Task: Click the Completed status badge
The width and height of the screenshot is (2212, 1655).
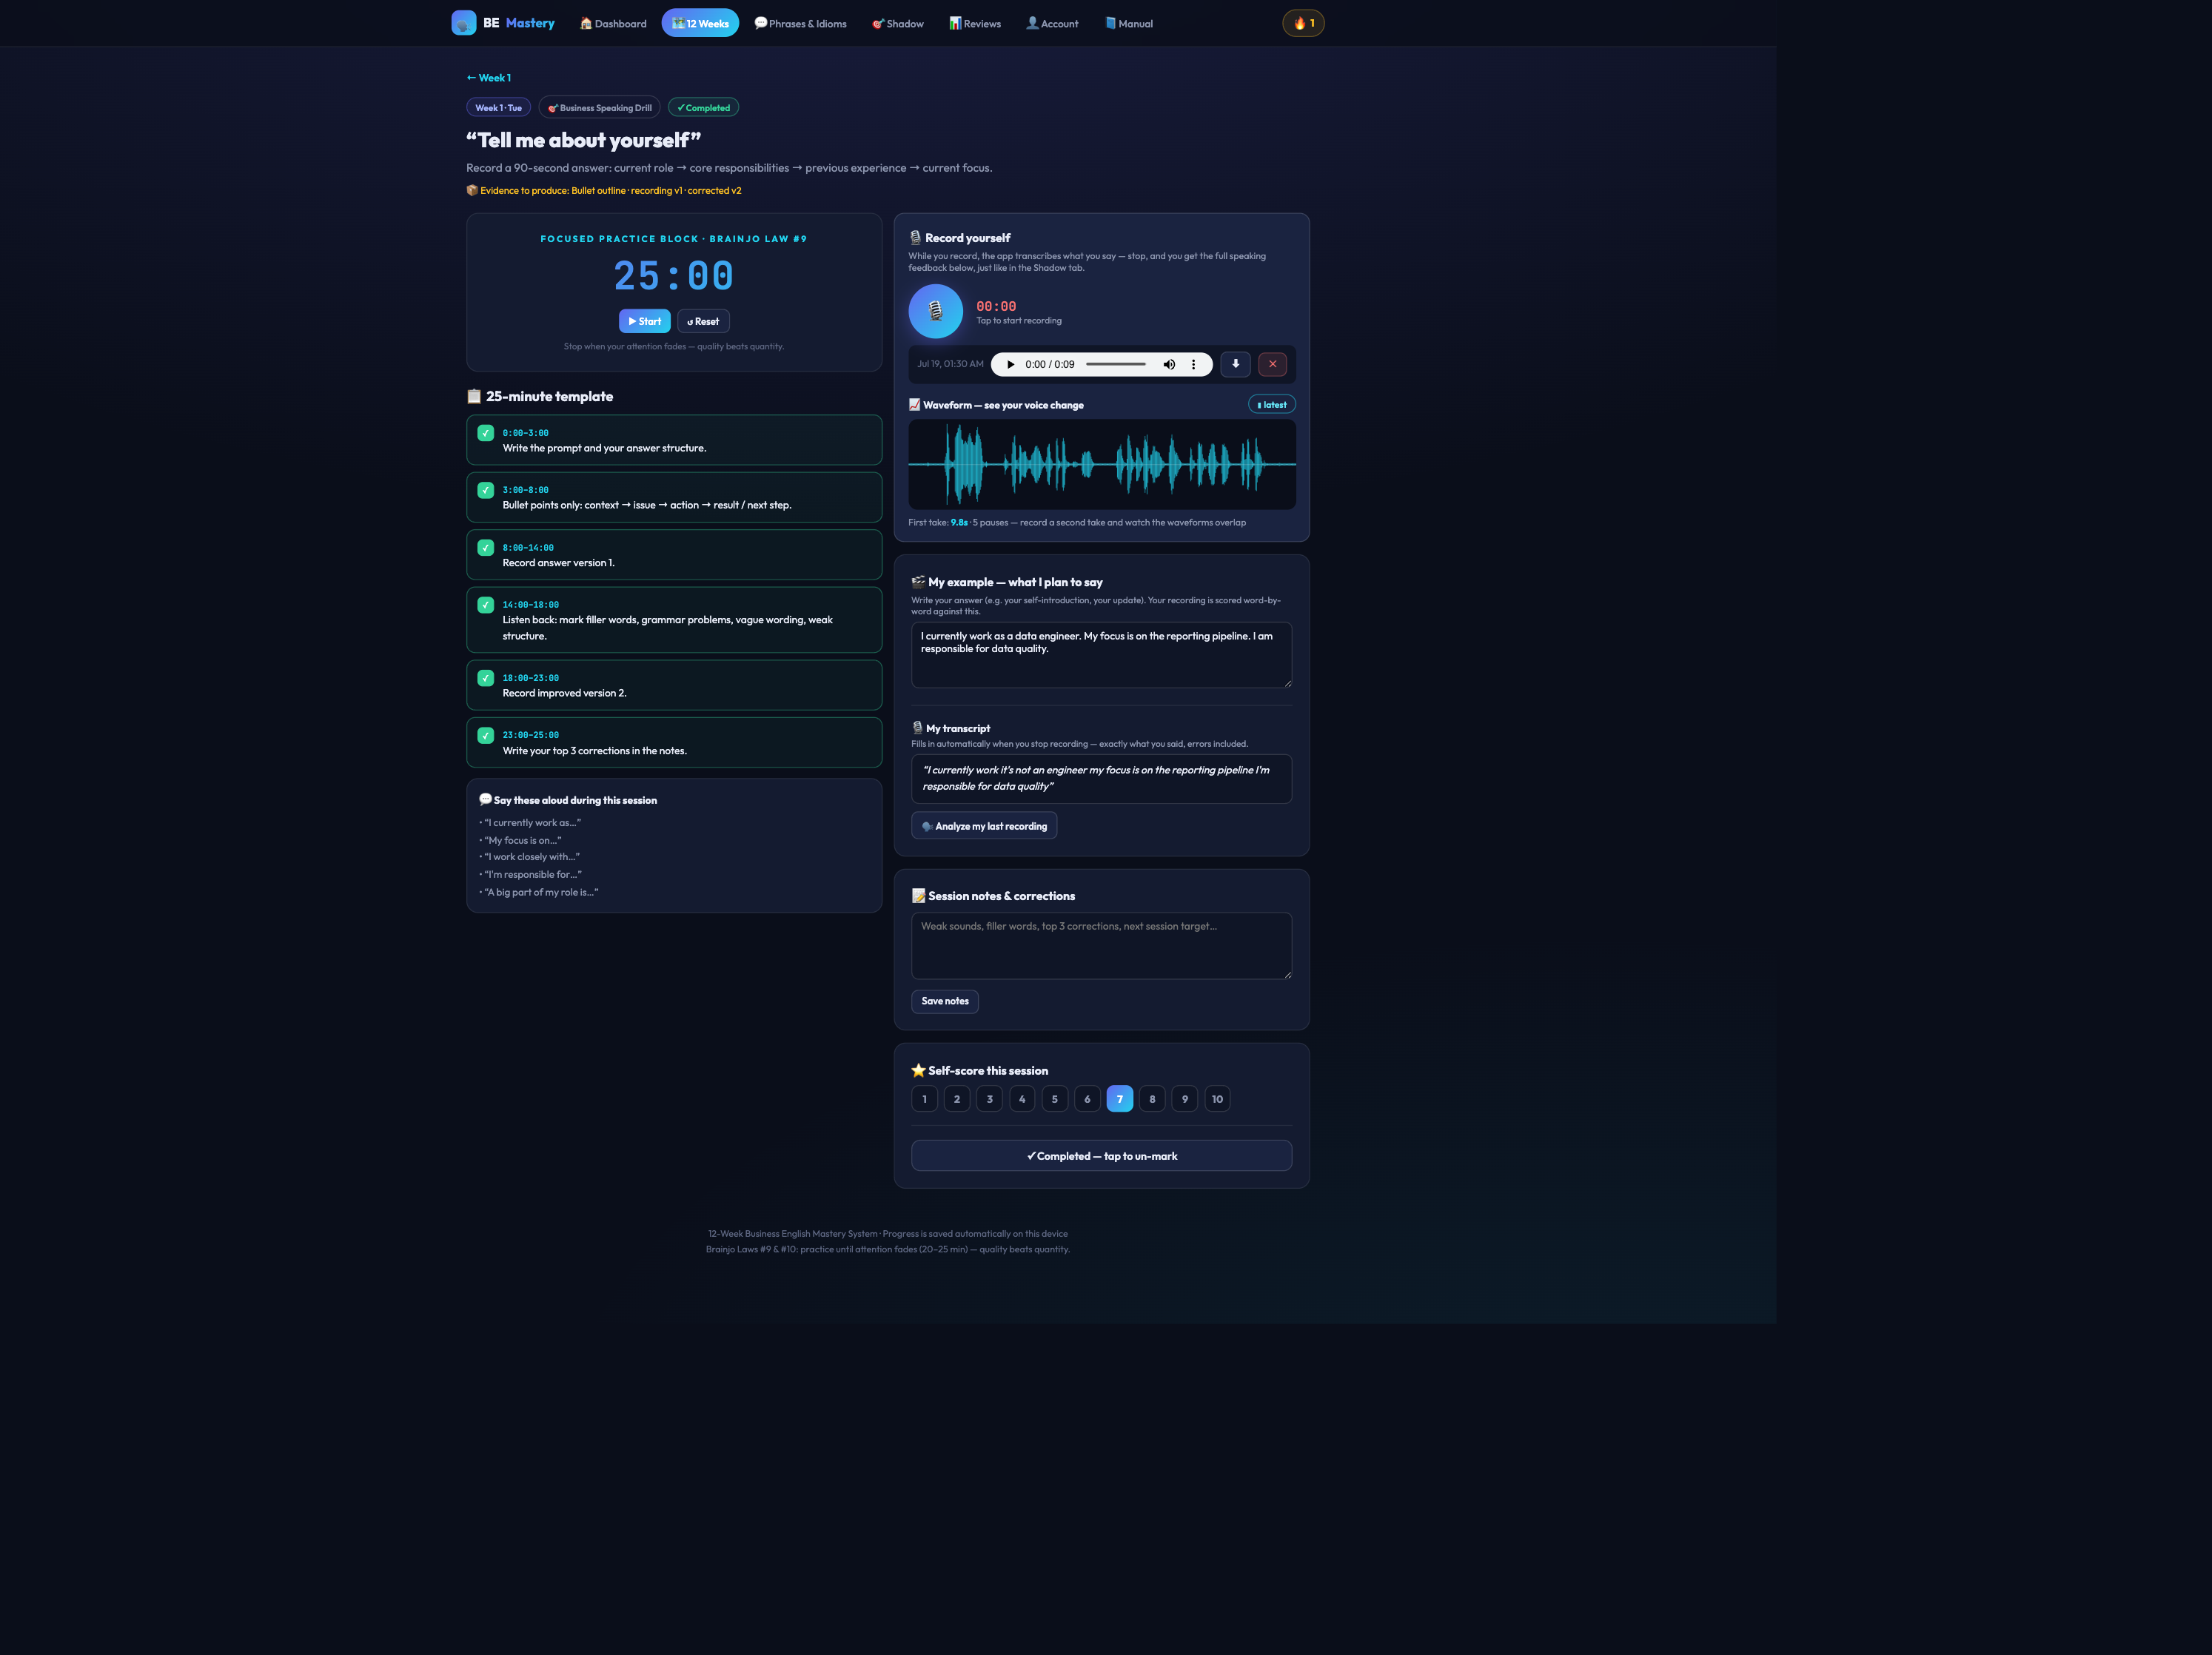Action: [703, 108]
